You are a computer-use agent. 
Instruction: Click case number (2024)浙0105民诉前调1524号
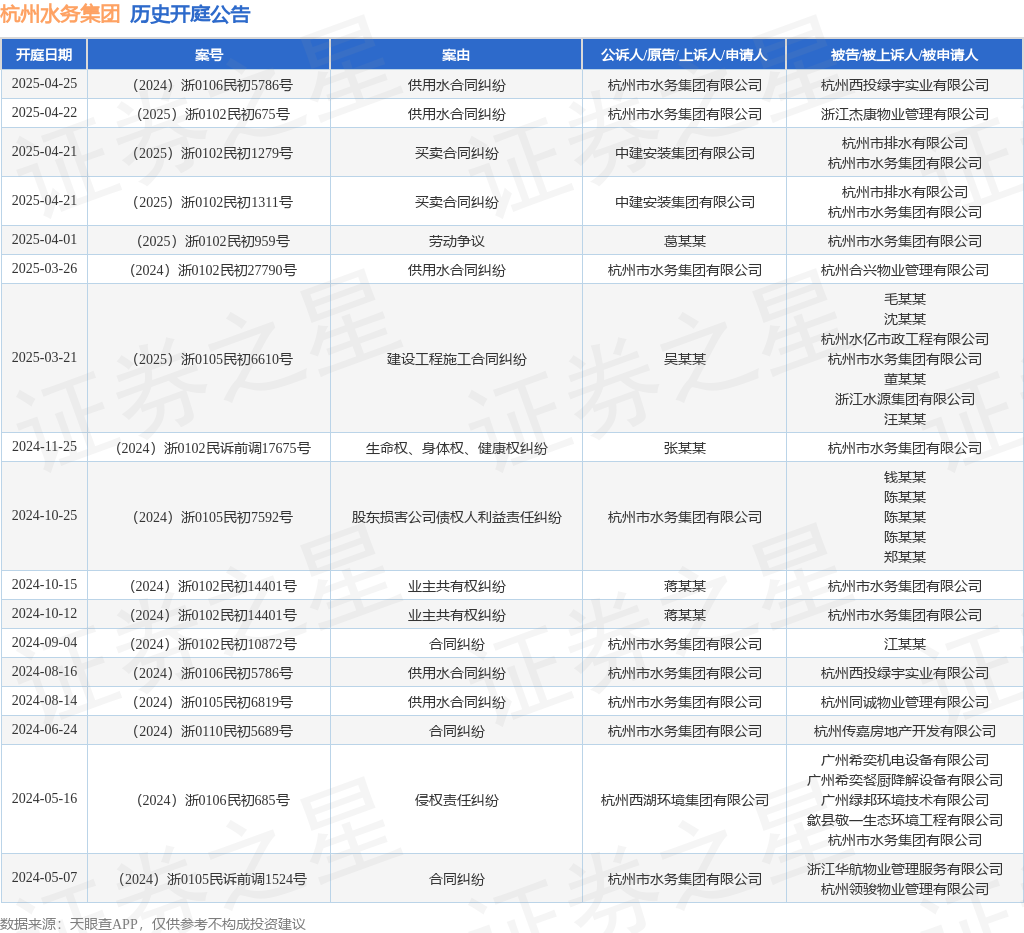coord(213,879)
